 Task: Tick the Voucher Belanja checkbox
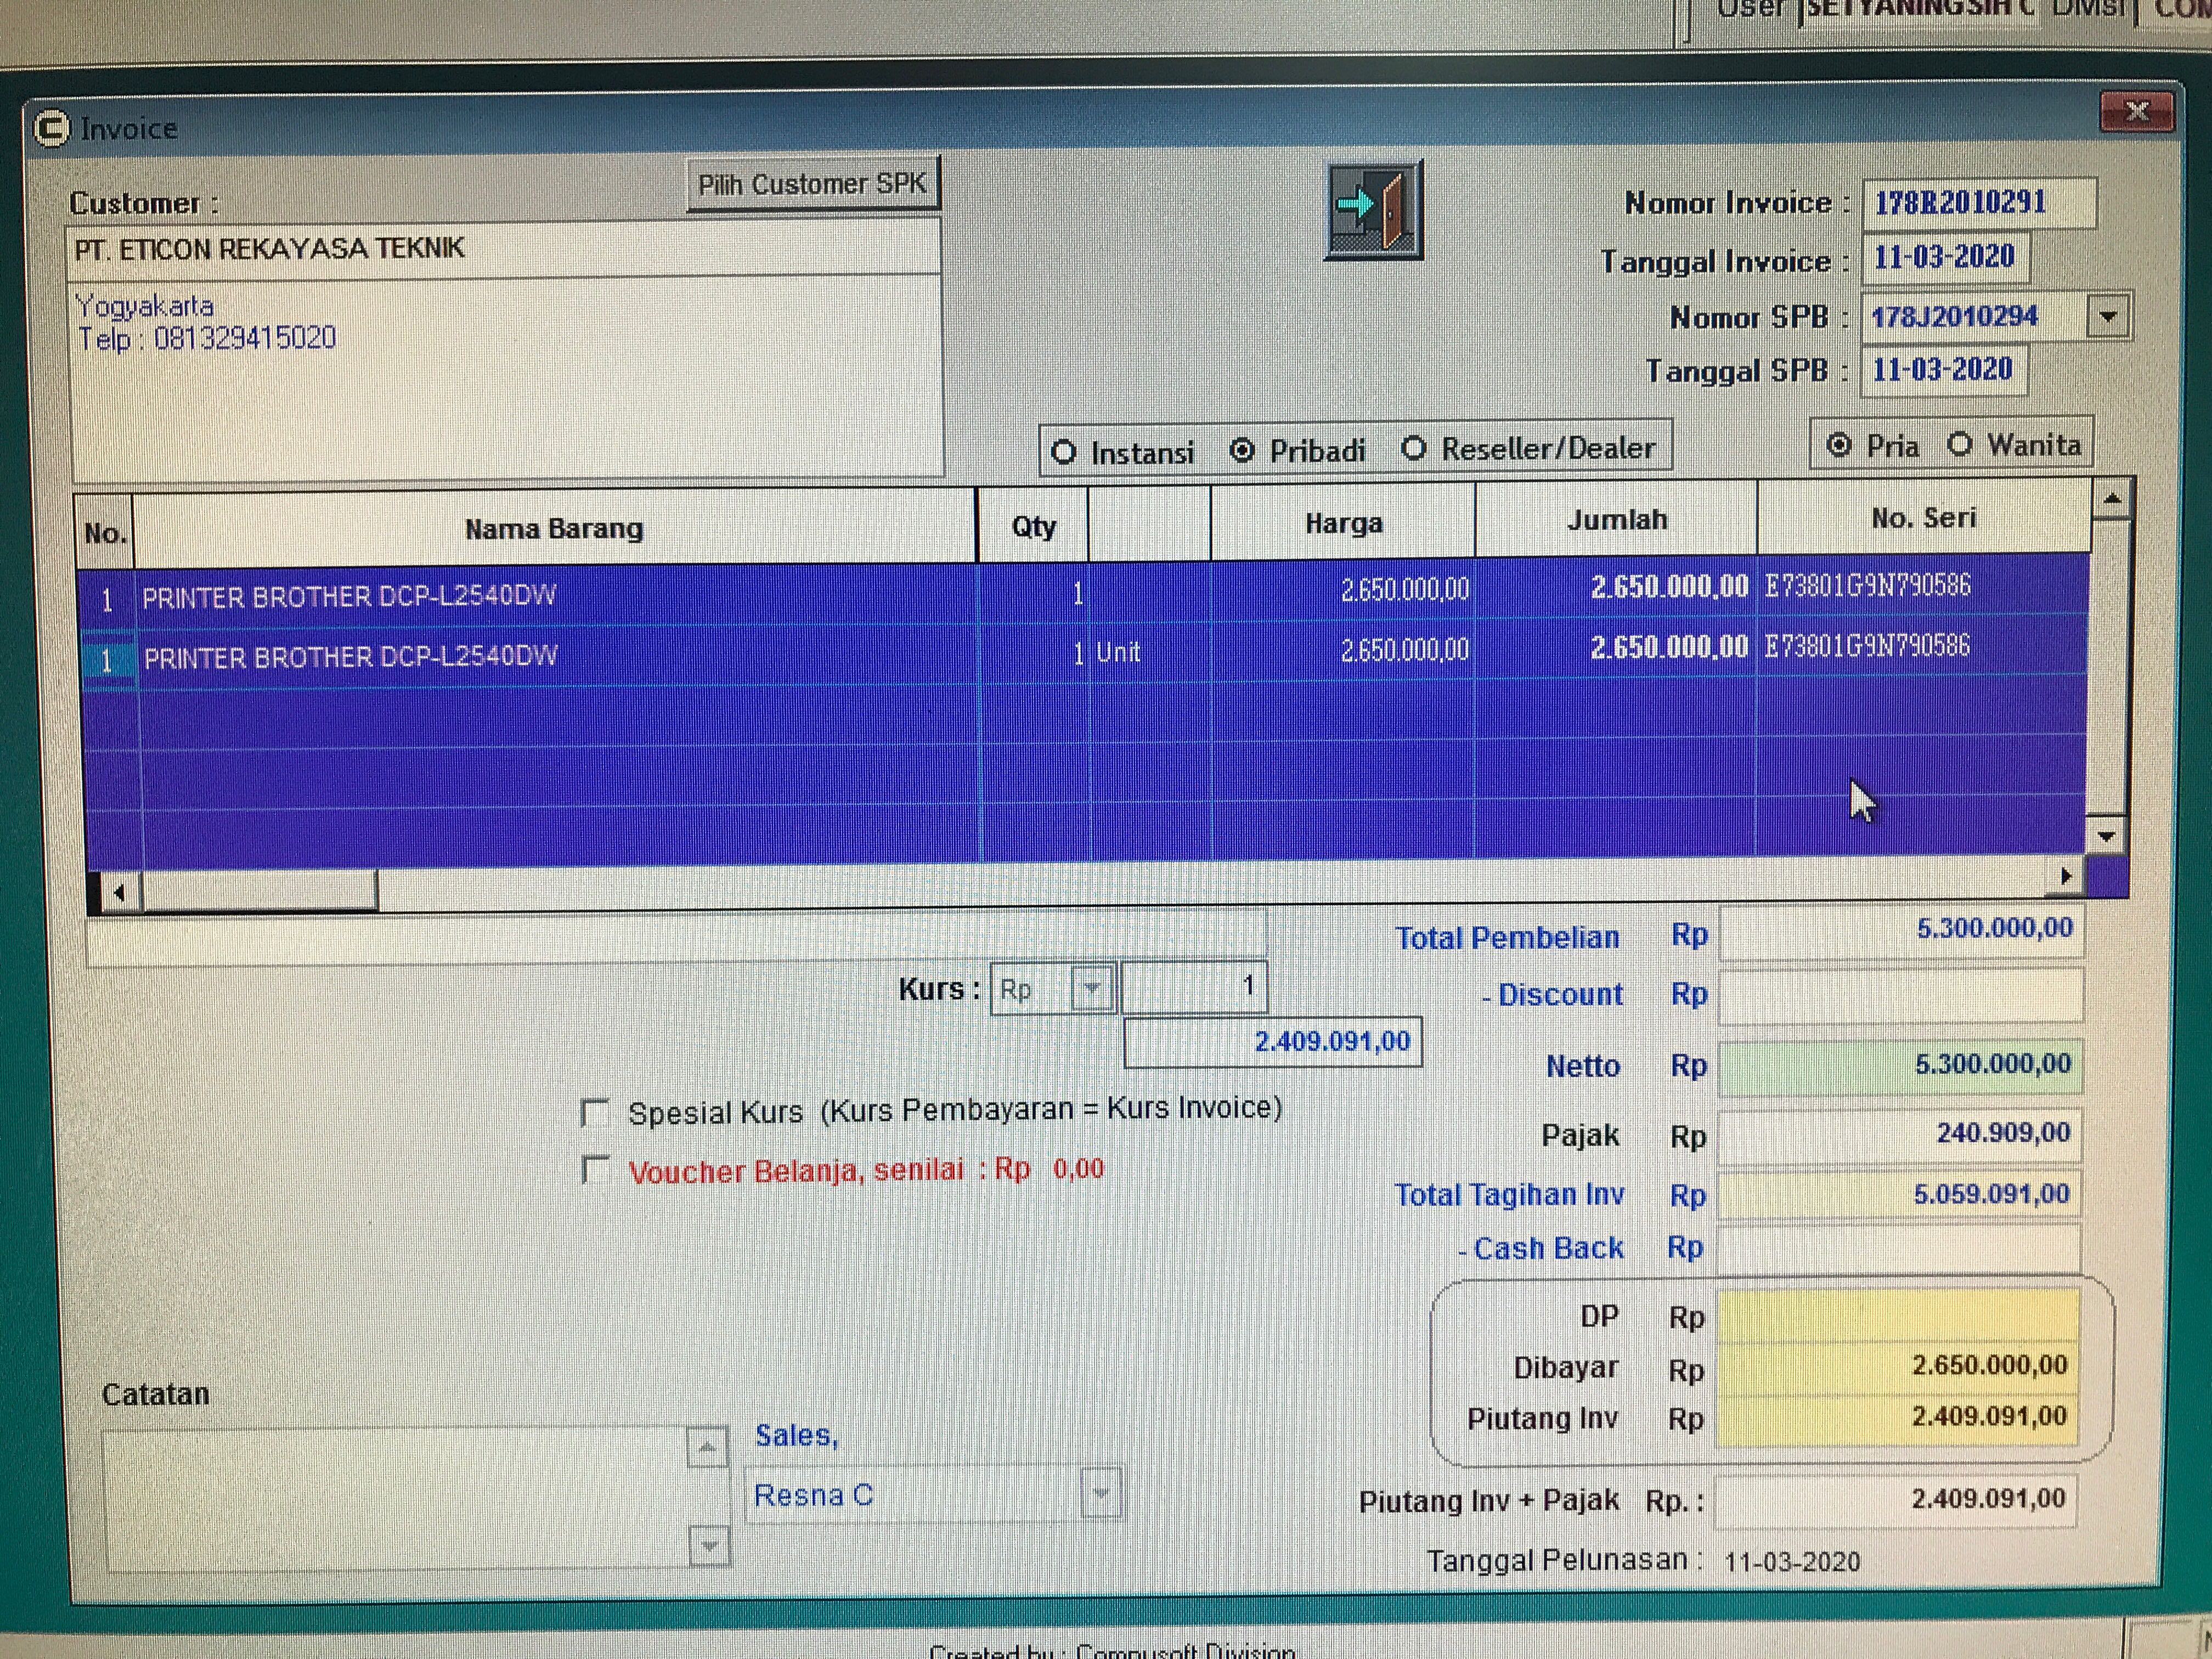pos(596,1169)
